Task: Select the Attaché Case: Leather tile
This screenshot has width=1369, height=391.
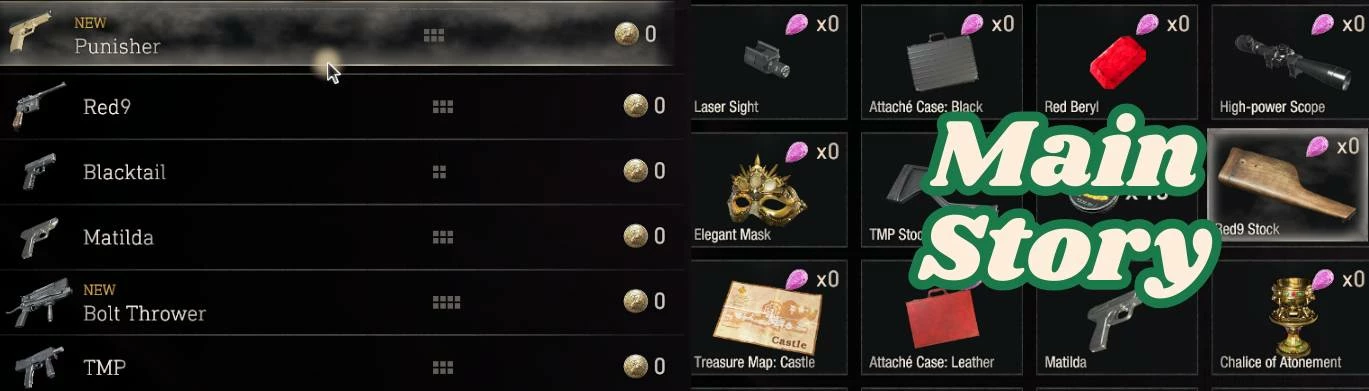Action: [943, 318]
